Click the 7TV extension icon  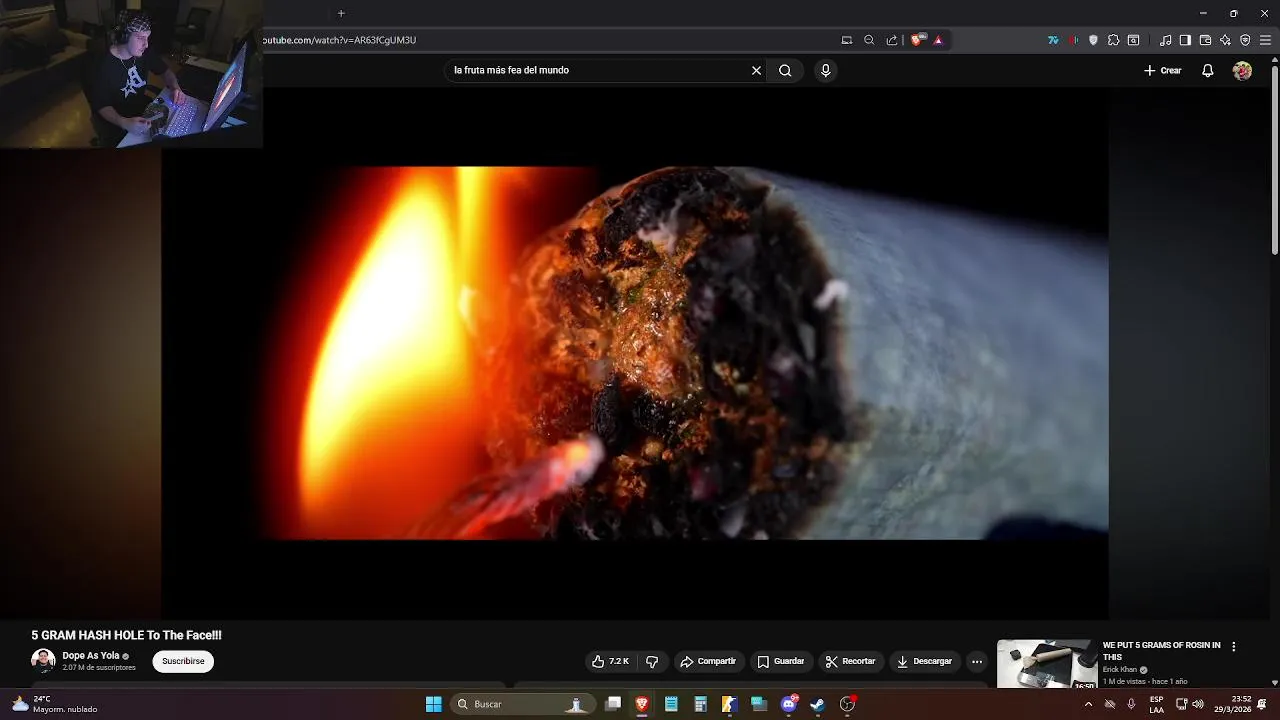coord(1053,40)
